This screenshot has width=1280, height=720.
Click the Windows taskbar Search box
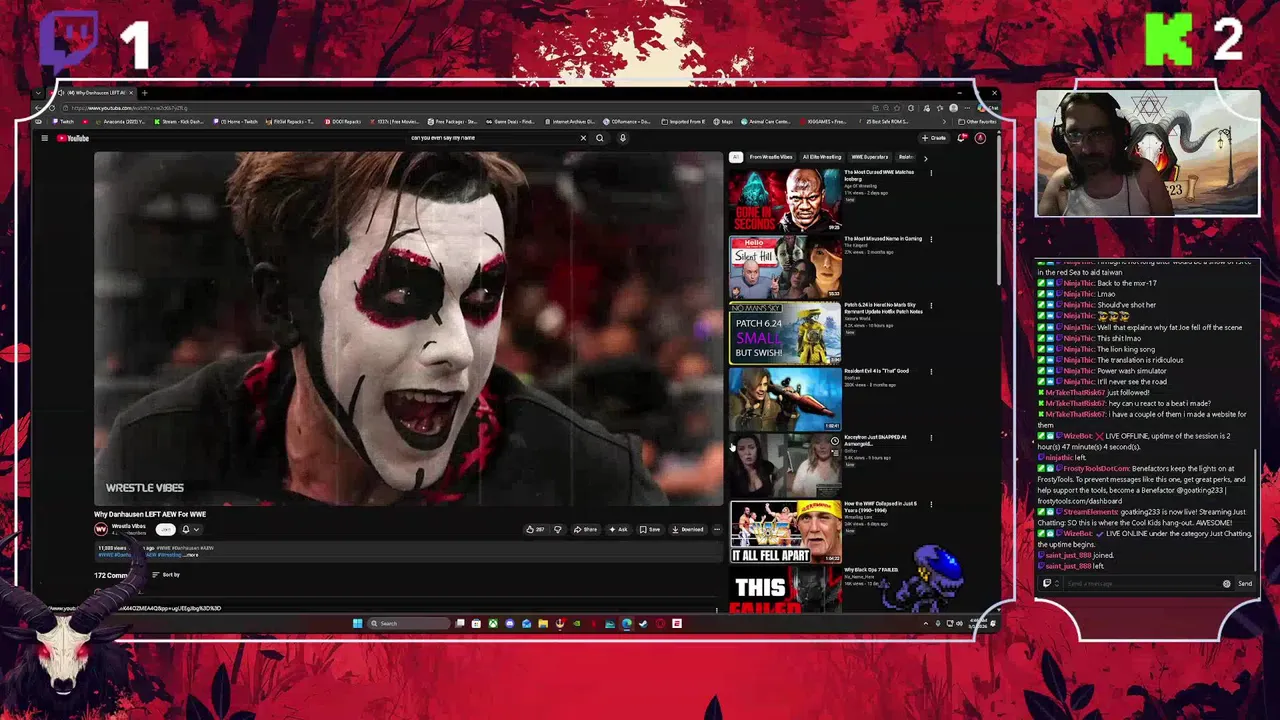click(409, 623)
